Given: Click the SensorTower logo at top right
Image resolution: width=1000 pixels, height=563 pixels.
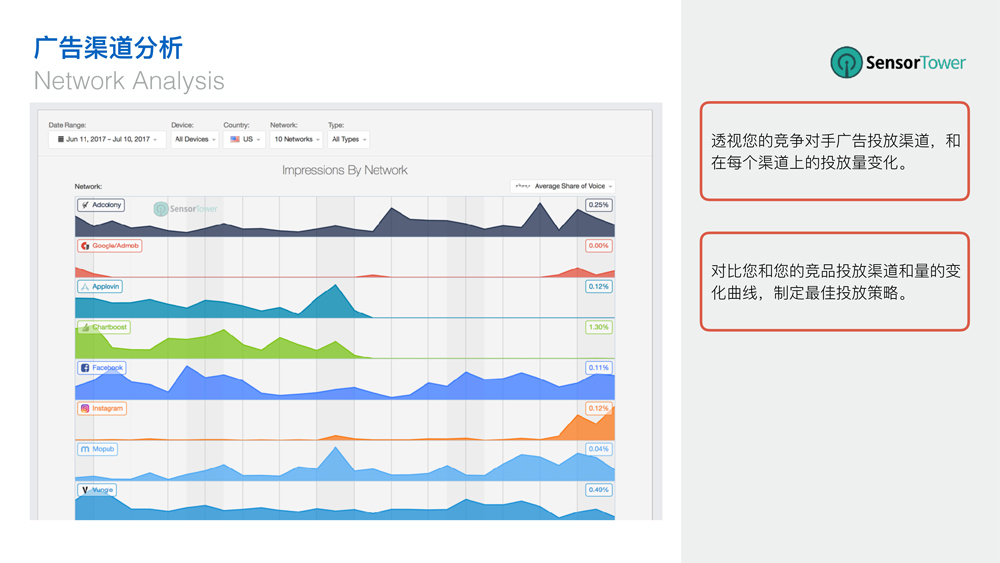Looking at the screenshot, I should pos(898,63).
